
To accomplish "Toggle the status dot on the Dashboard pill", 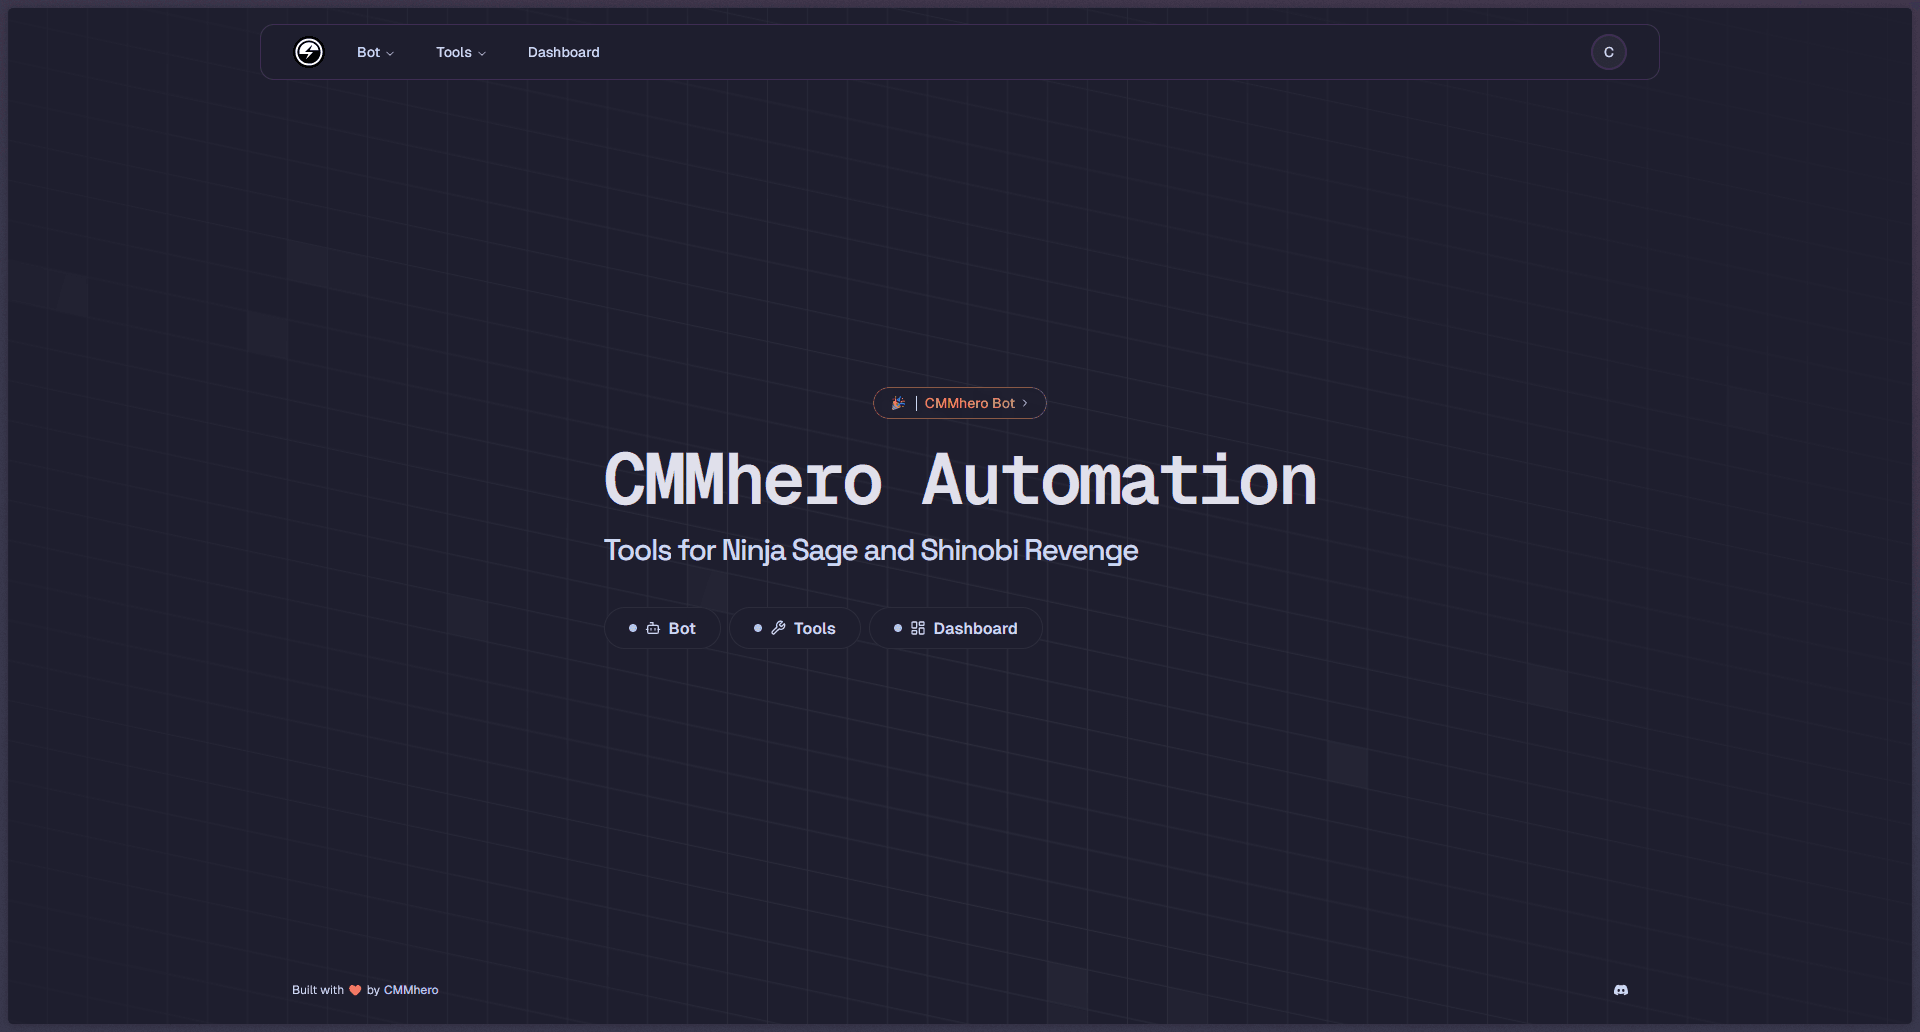I will pyautogui.click(x=897, y=628).
